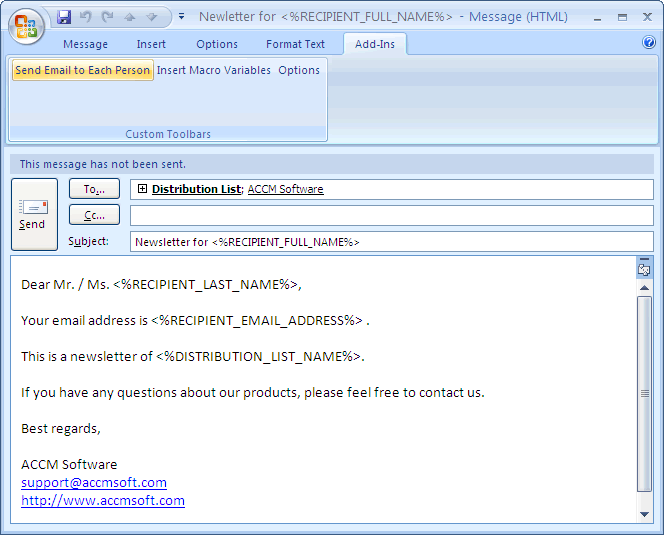The image size is (664, 535).
Task: Select the ACCM Software recipient
Action: (285, 189)
